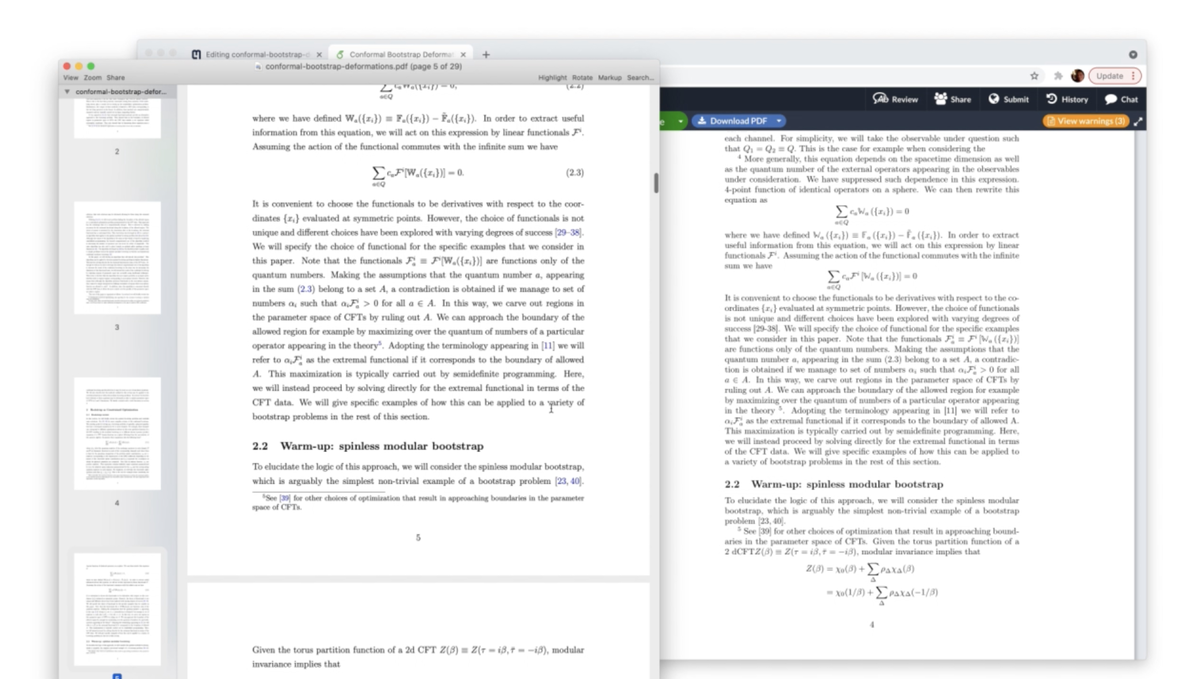Viewport: 1200px width, 679px height.
Task: Open the Preview Markup tool
Action: click(x=609, y=78)
